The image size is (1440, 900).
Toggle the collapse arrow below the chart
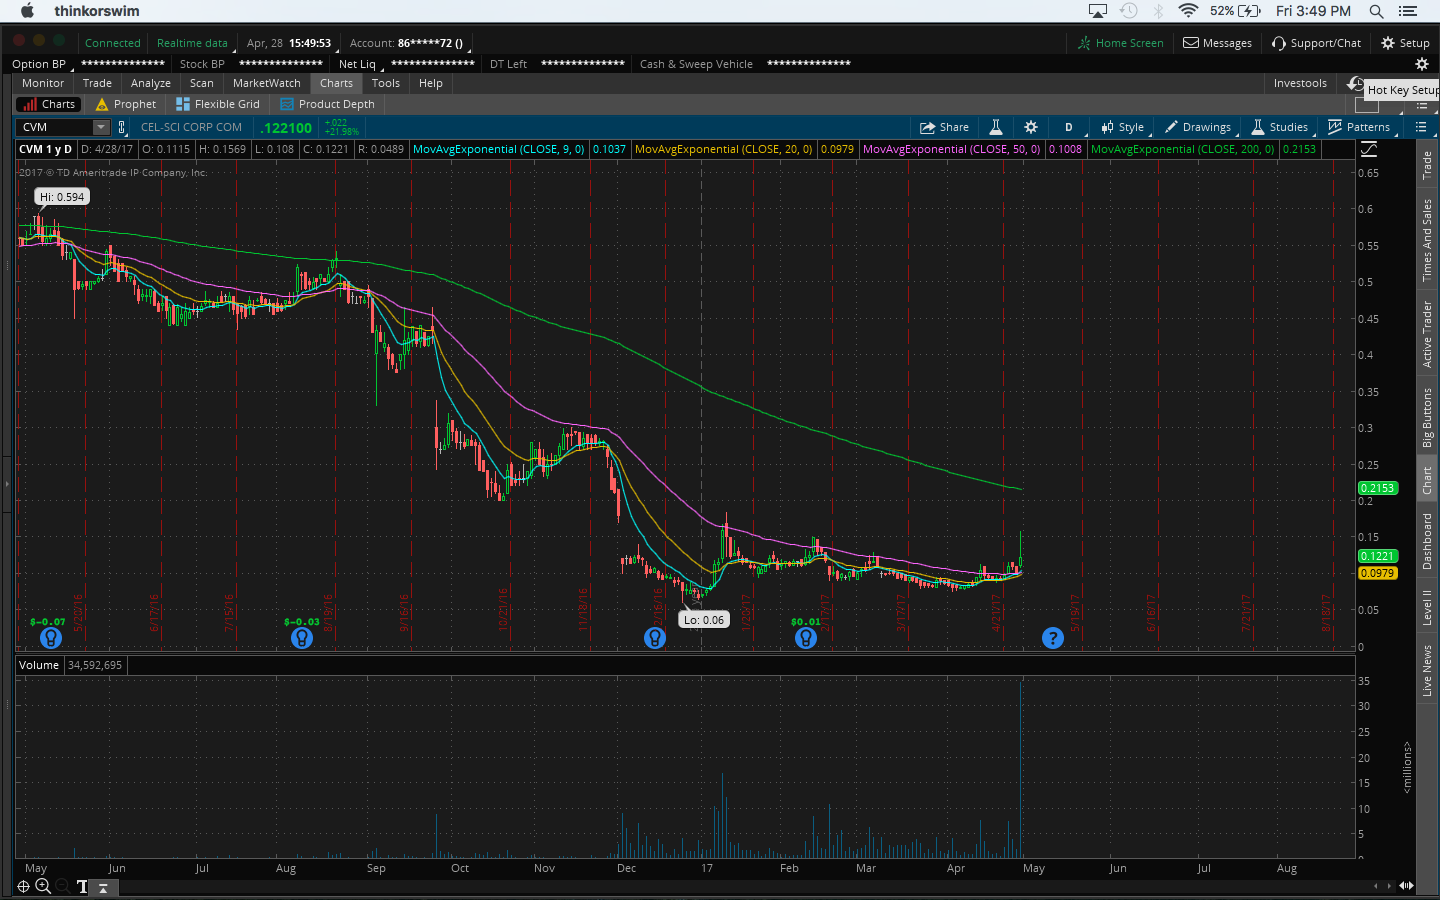point(102,887)
